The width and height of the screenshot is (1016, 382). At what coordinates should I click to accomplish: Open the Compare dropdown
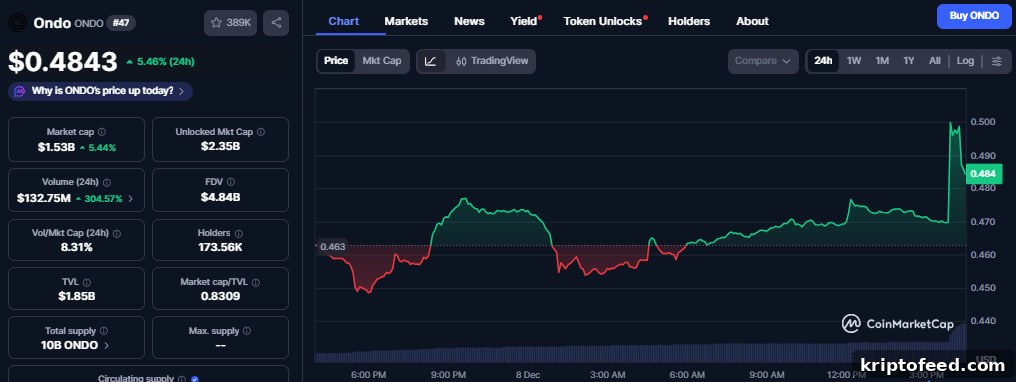click(763, 61)
